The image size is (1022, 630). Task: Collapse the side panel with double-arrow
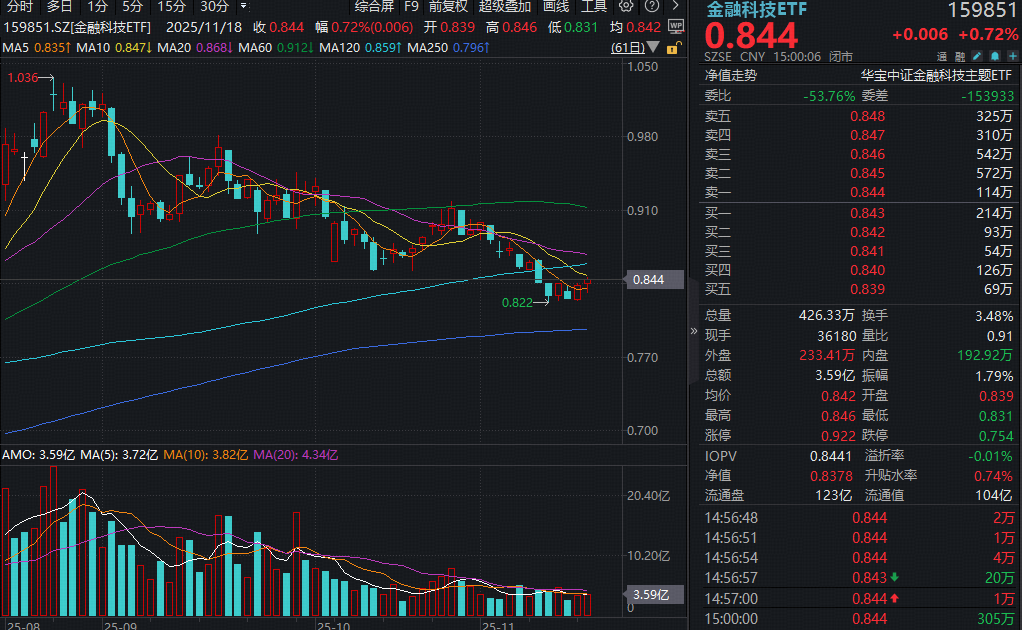click(x=694, y=330)
